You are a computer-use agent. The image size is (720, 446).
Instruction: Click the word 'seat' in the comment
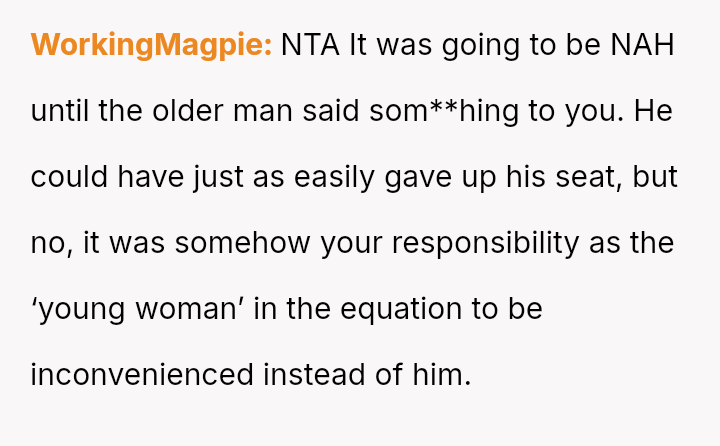588,178
